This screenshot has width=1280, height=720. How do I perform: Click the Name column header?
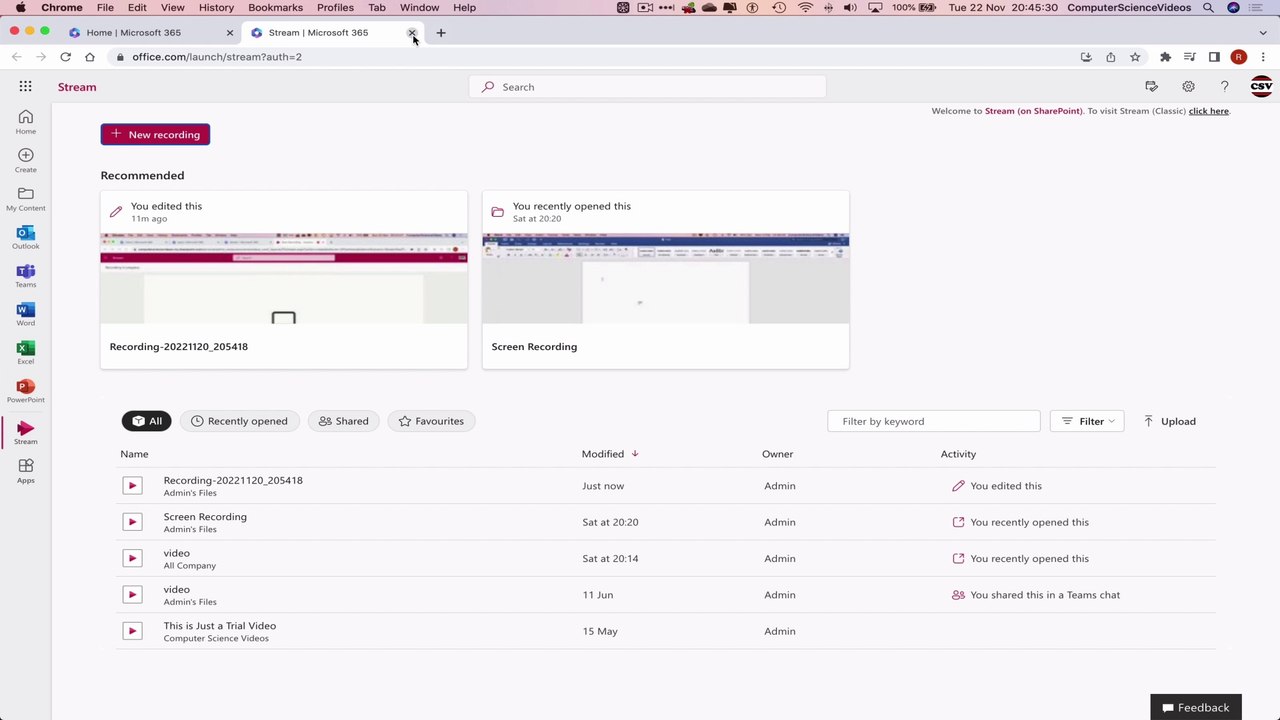pyautogui.click(x=134, y=454)
